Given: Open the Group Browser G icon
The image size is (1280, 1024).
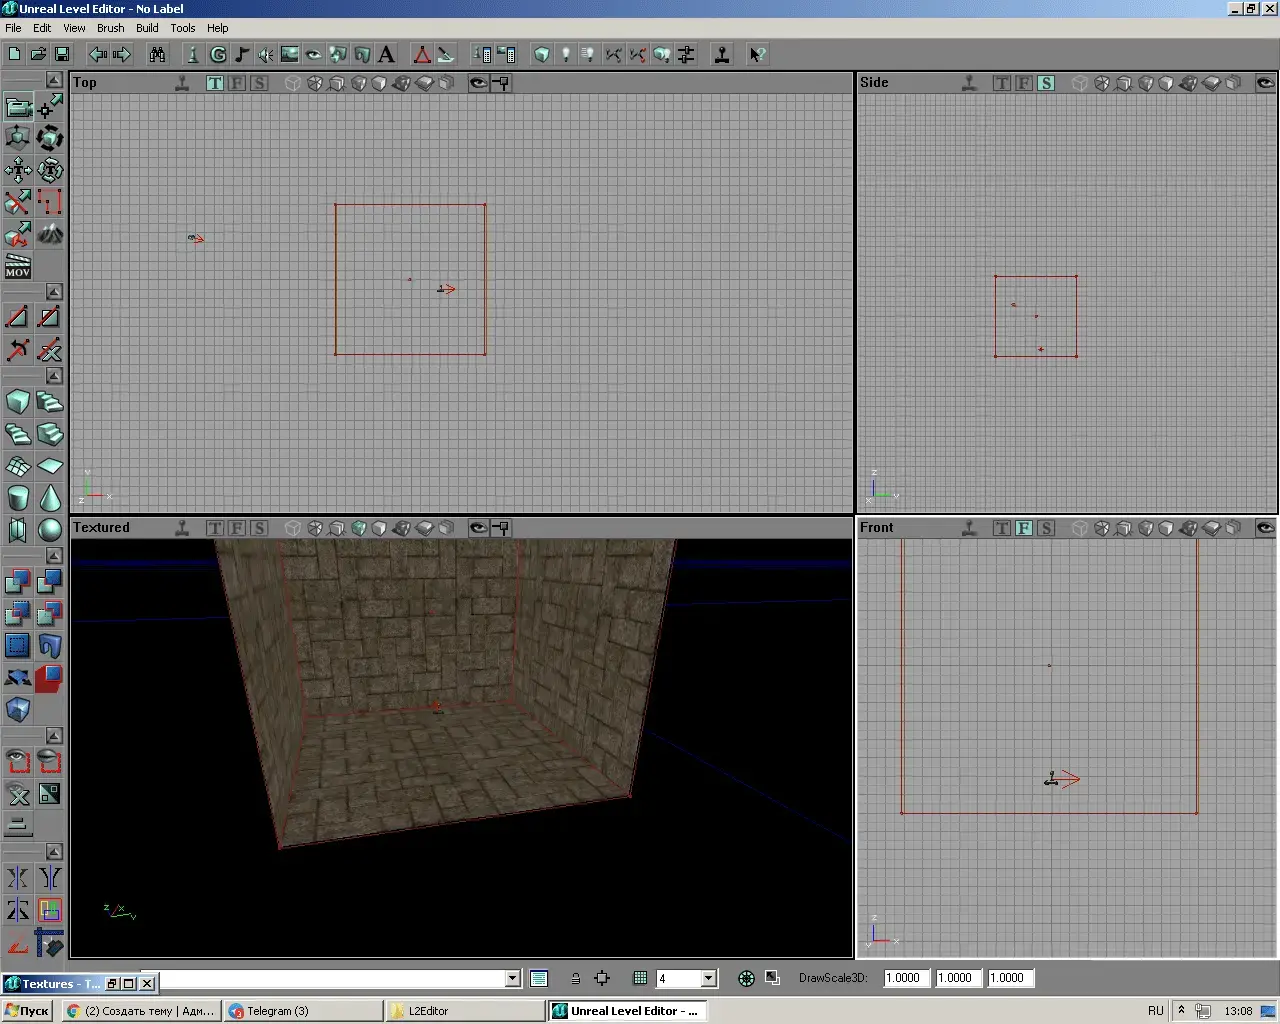Looking at the screenshot, I should 217,54.
